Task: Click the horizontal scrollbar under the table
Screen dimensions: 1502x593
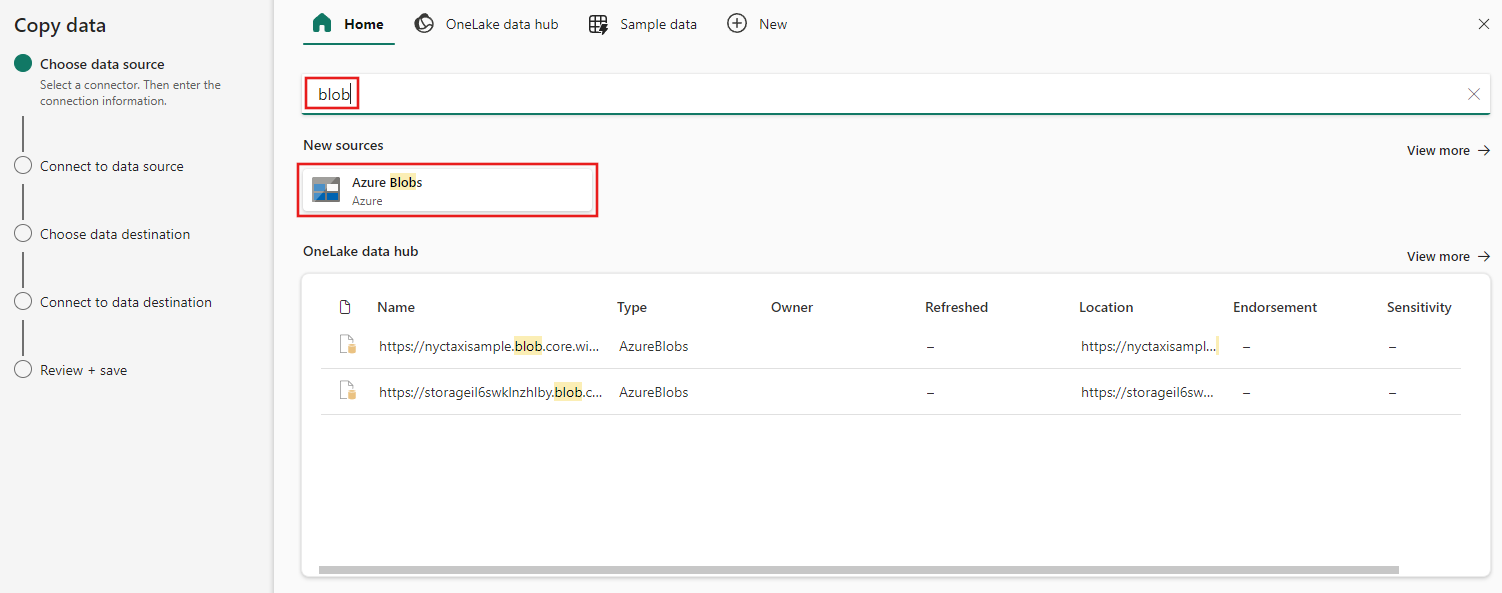Action: tap(858, 570)
